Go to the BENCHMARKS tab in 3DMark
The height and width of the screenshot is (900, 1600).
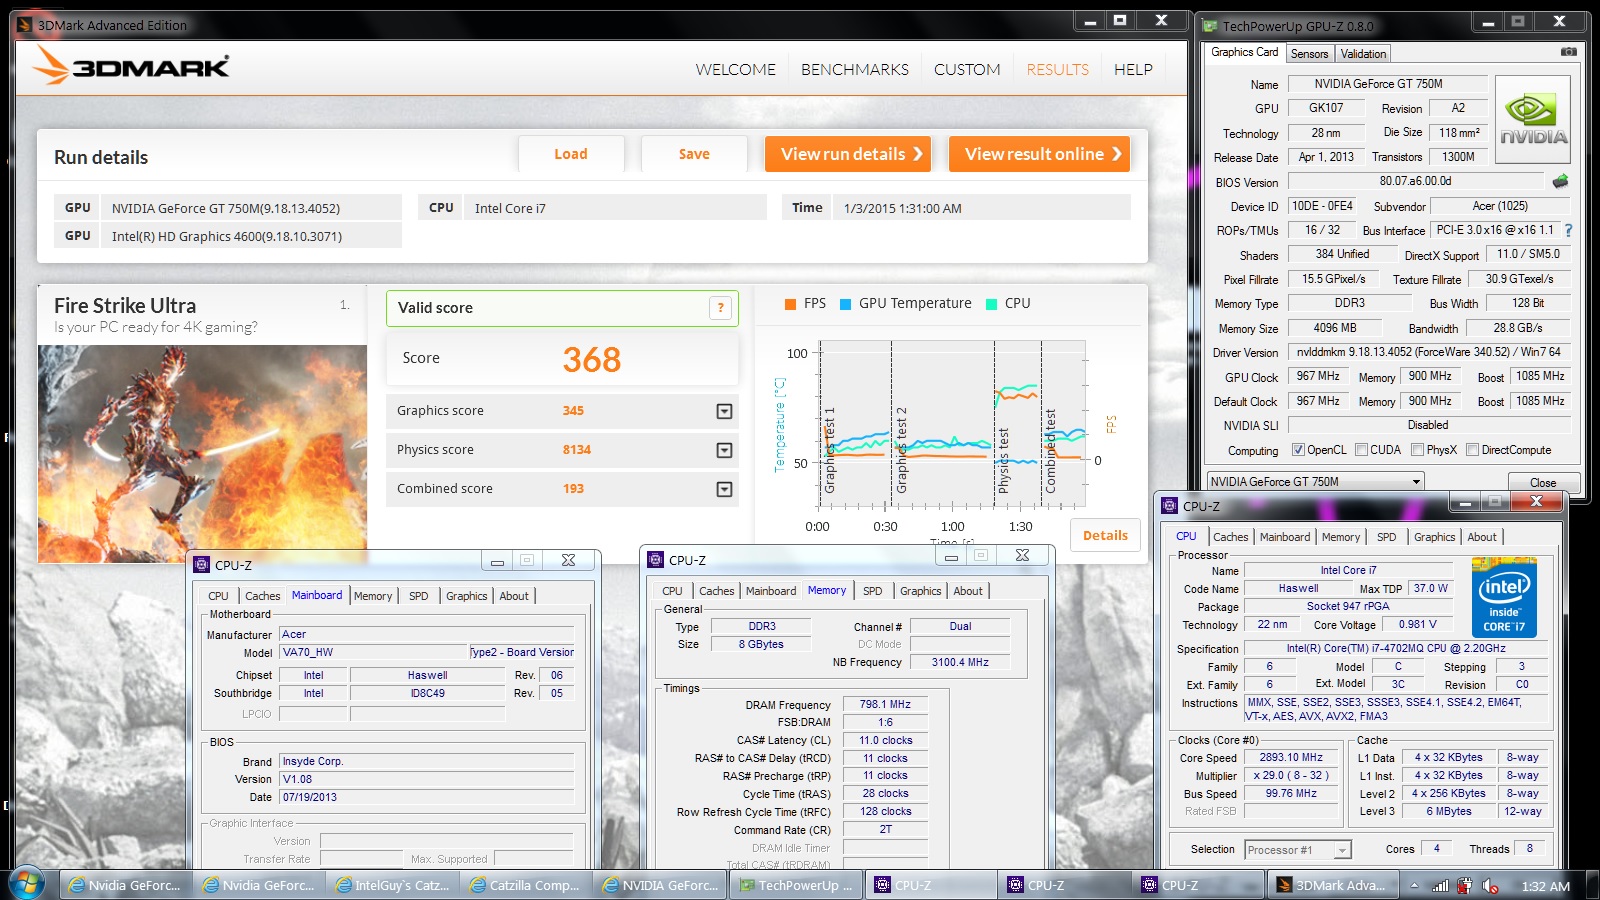click(855, 69)
